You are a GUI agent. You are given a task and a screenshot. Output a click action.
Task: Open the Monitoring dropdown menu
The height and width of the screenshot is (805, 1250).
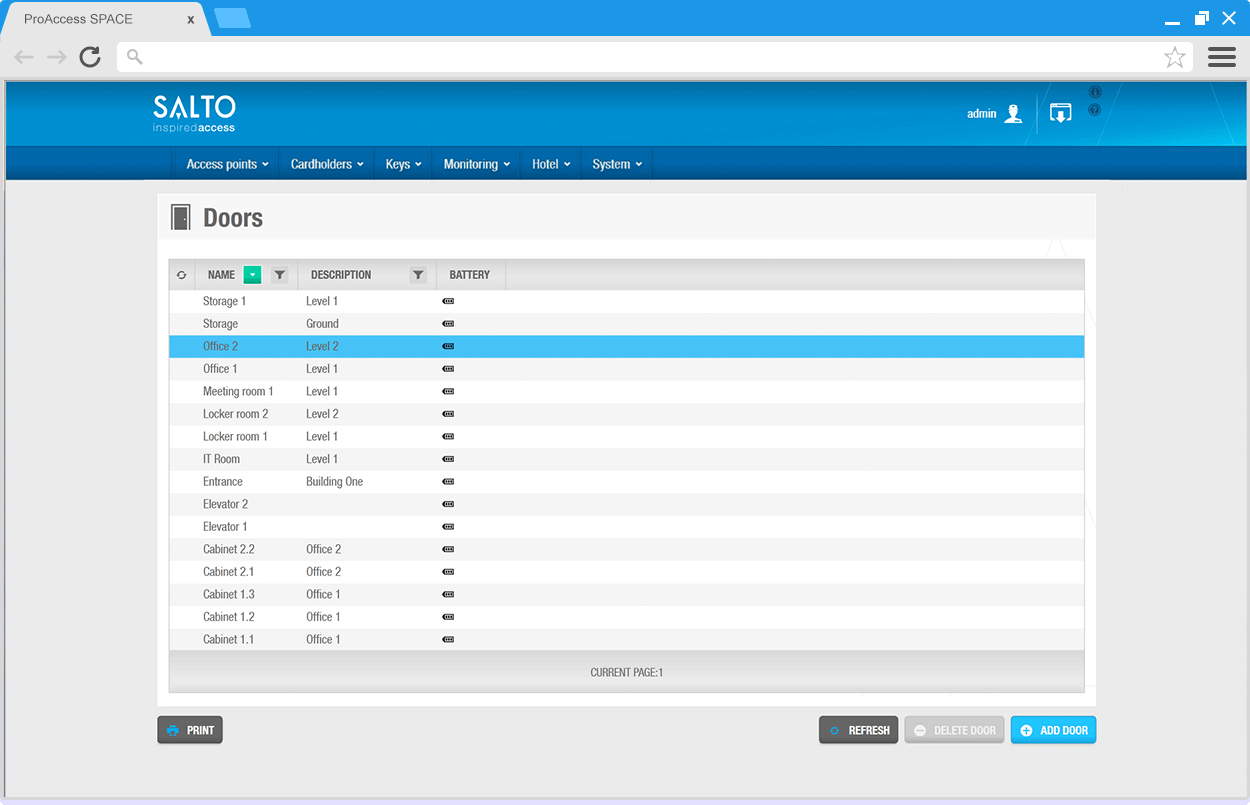pos(476,164)
